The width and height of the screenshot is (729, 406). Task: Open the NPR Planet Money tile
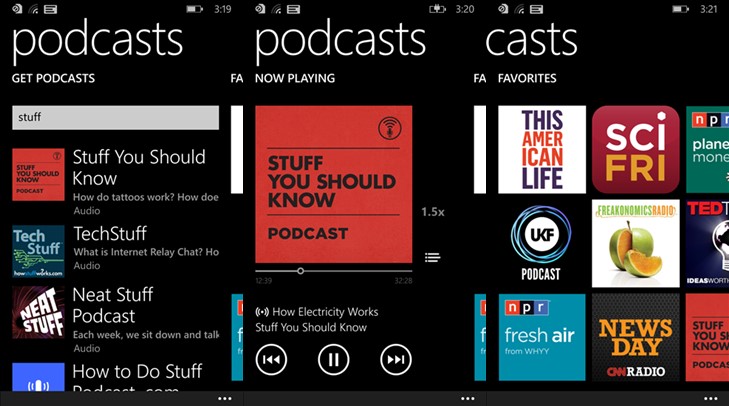(708, 149)
